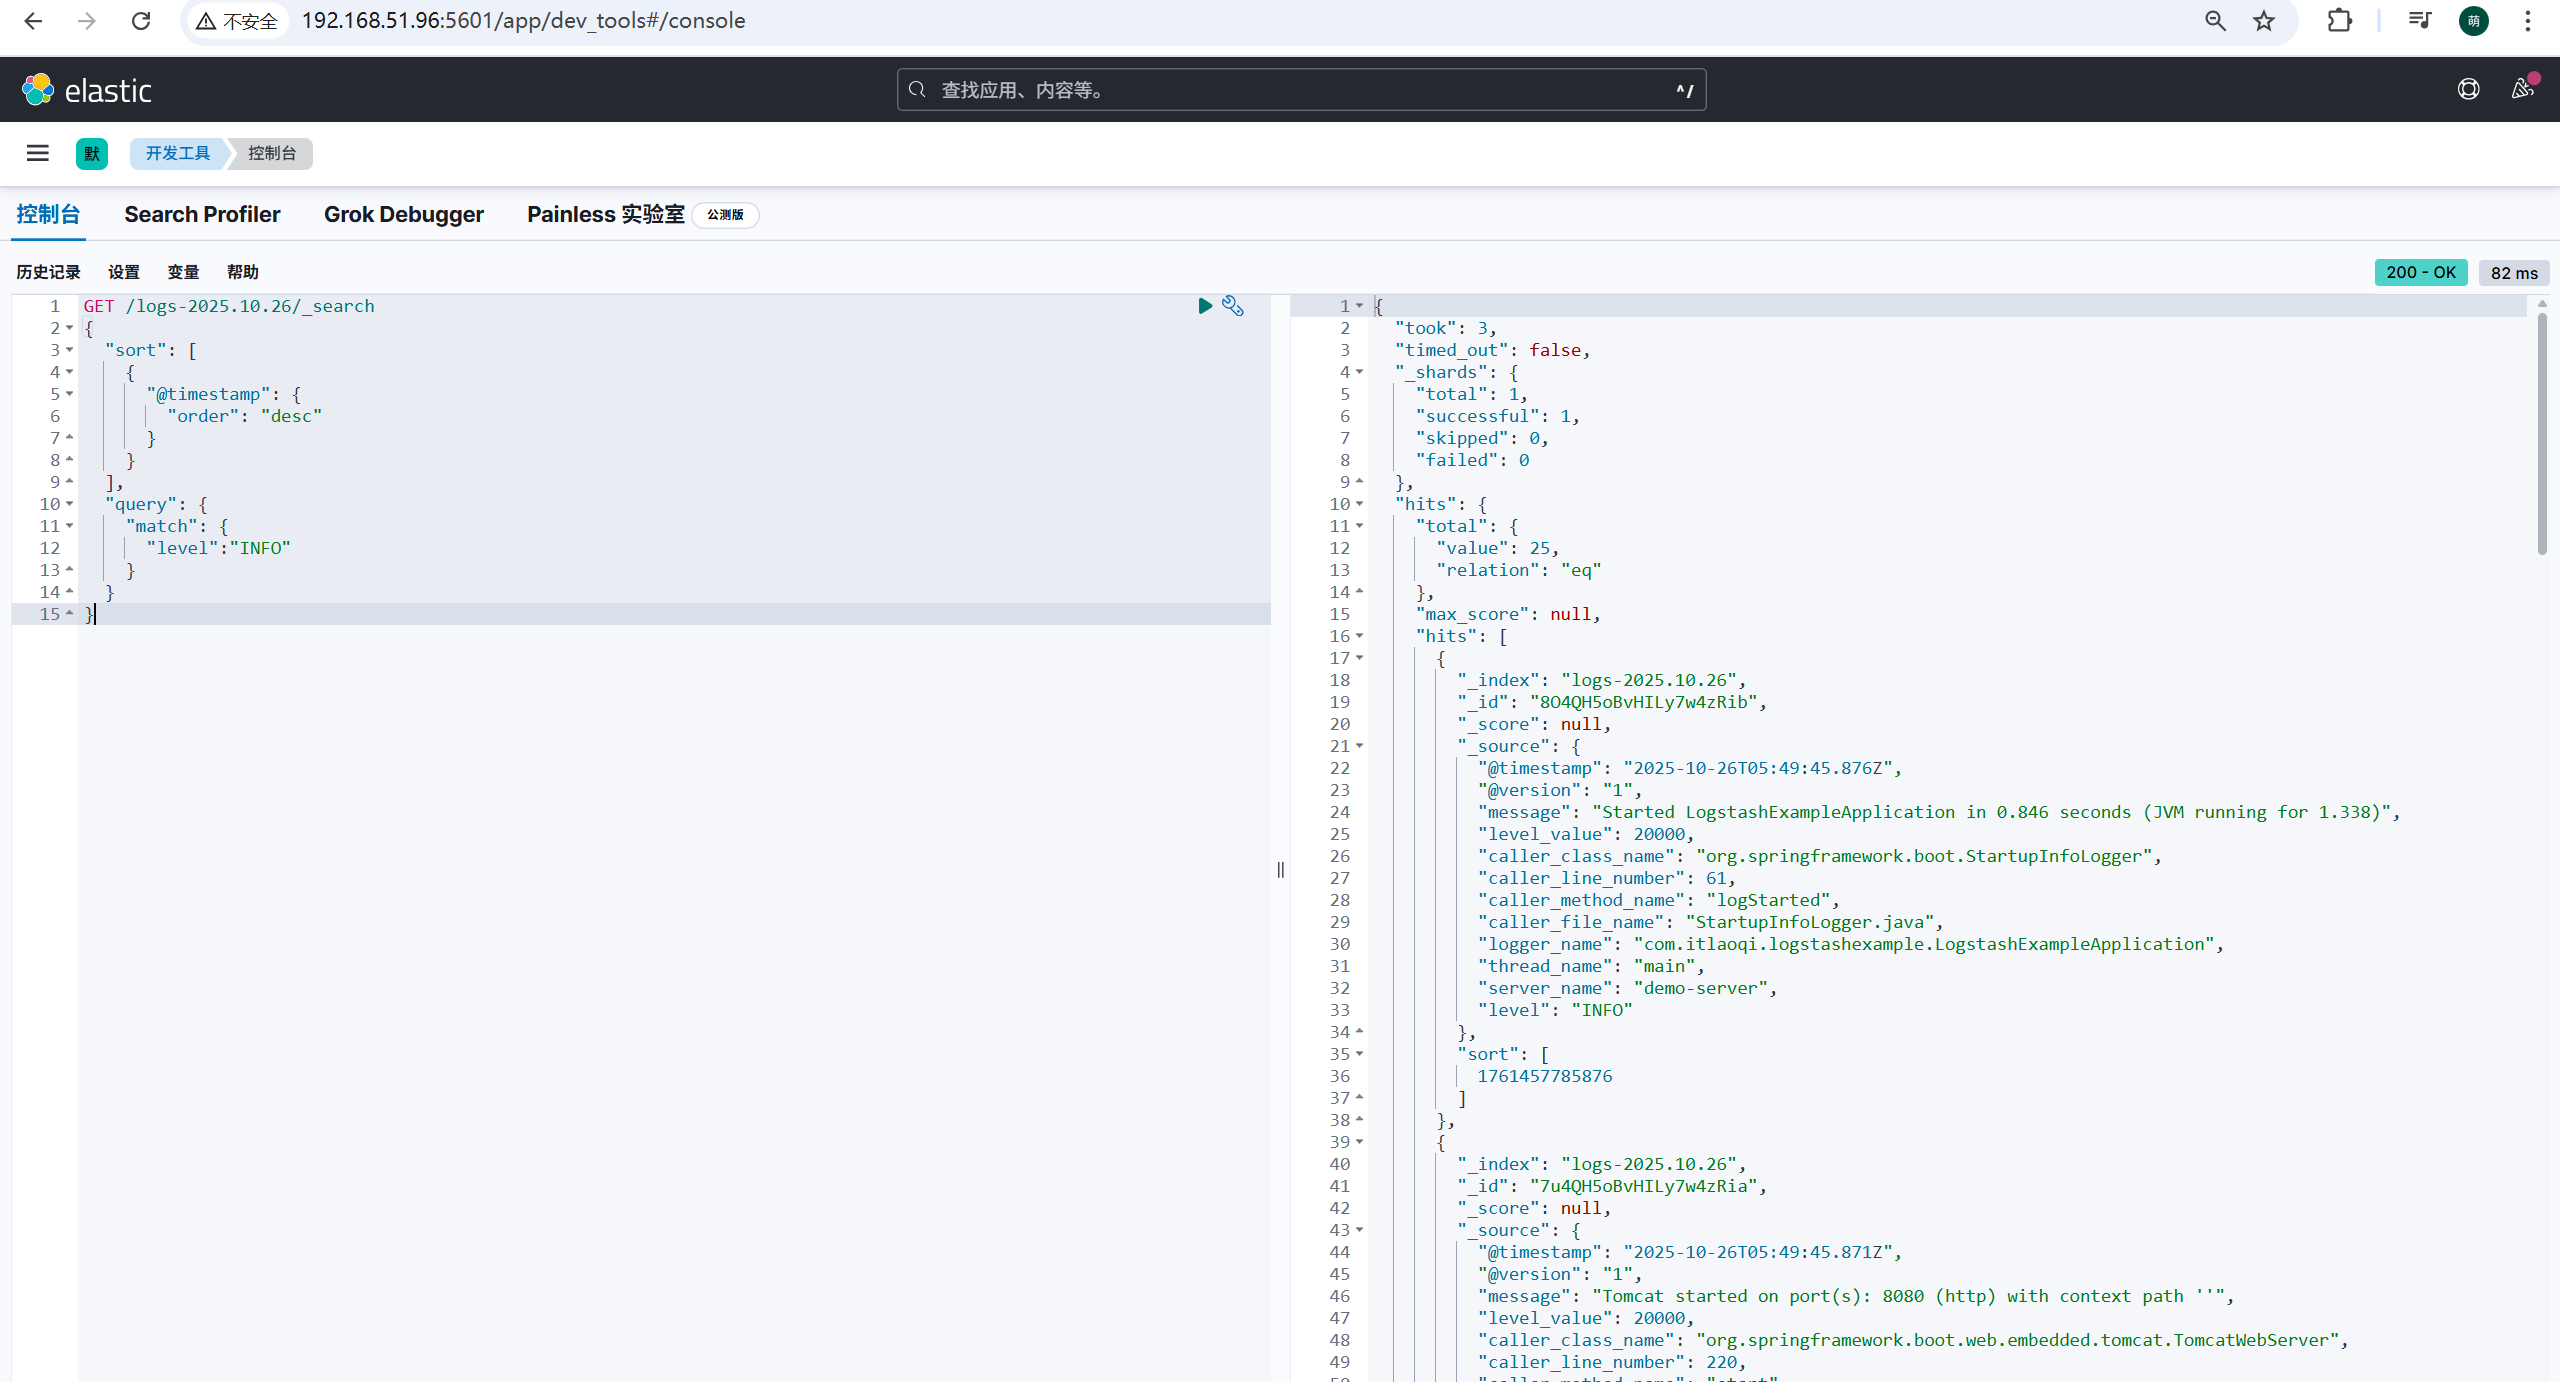Open the wrench actions menu in editor
Viewport: 2560px width, 1382px height.
pos(1233,306)
